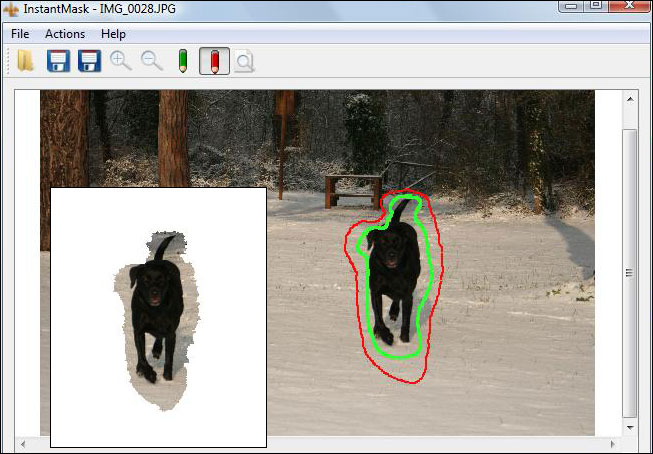The width and height of the screenshot is (653, 454).
Task: Click the horizontal scrollbar right arrow
Action: point(612,442)
